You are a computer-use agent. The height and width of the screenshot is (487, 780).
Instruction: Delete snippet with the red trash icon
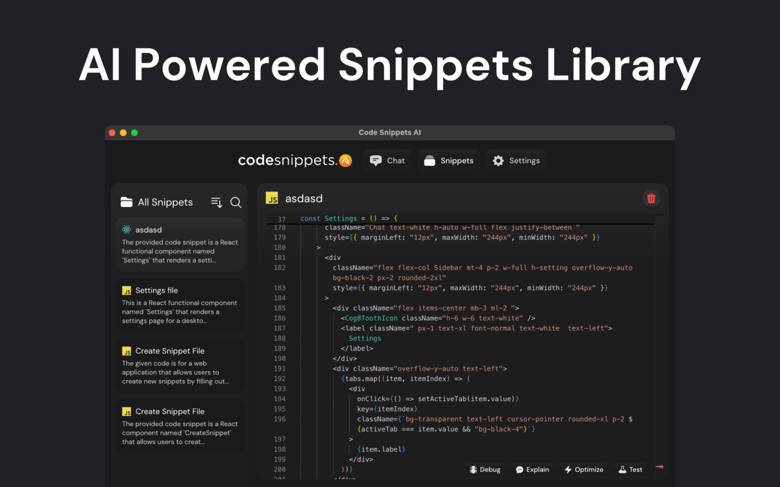point(651,199)
